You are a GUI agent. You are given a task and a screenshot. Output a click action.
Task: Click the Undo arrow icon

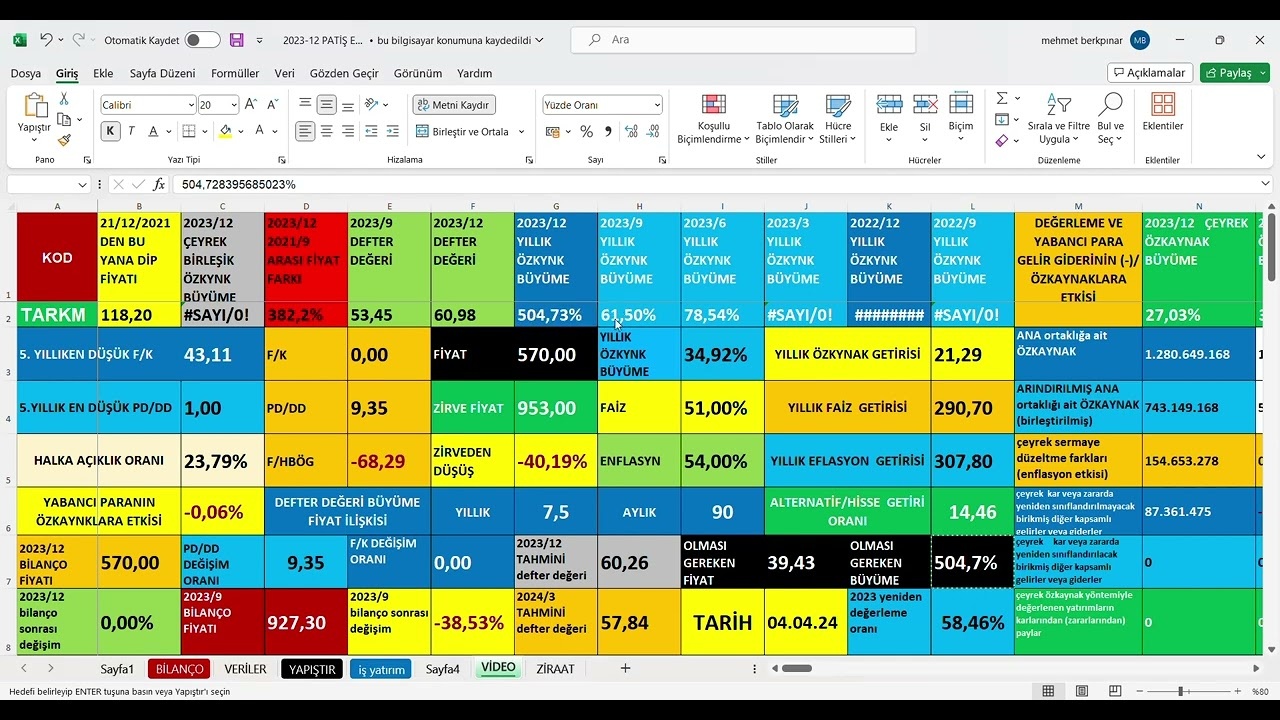[x=46, y=40]
